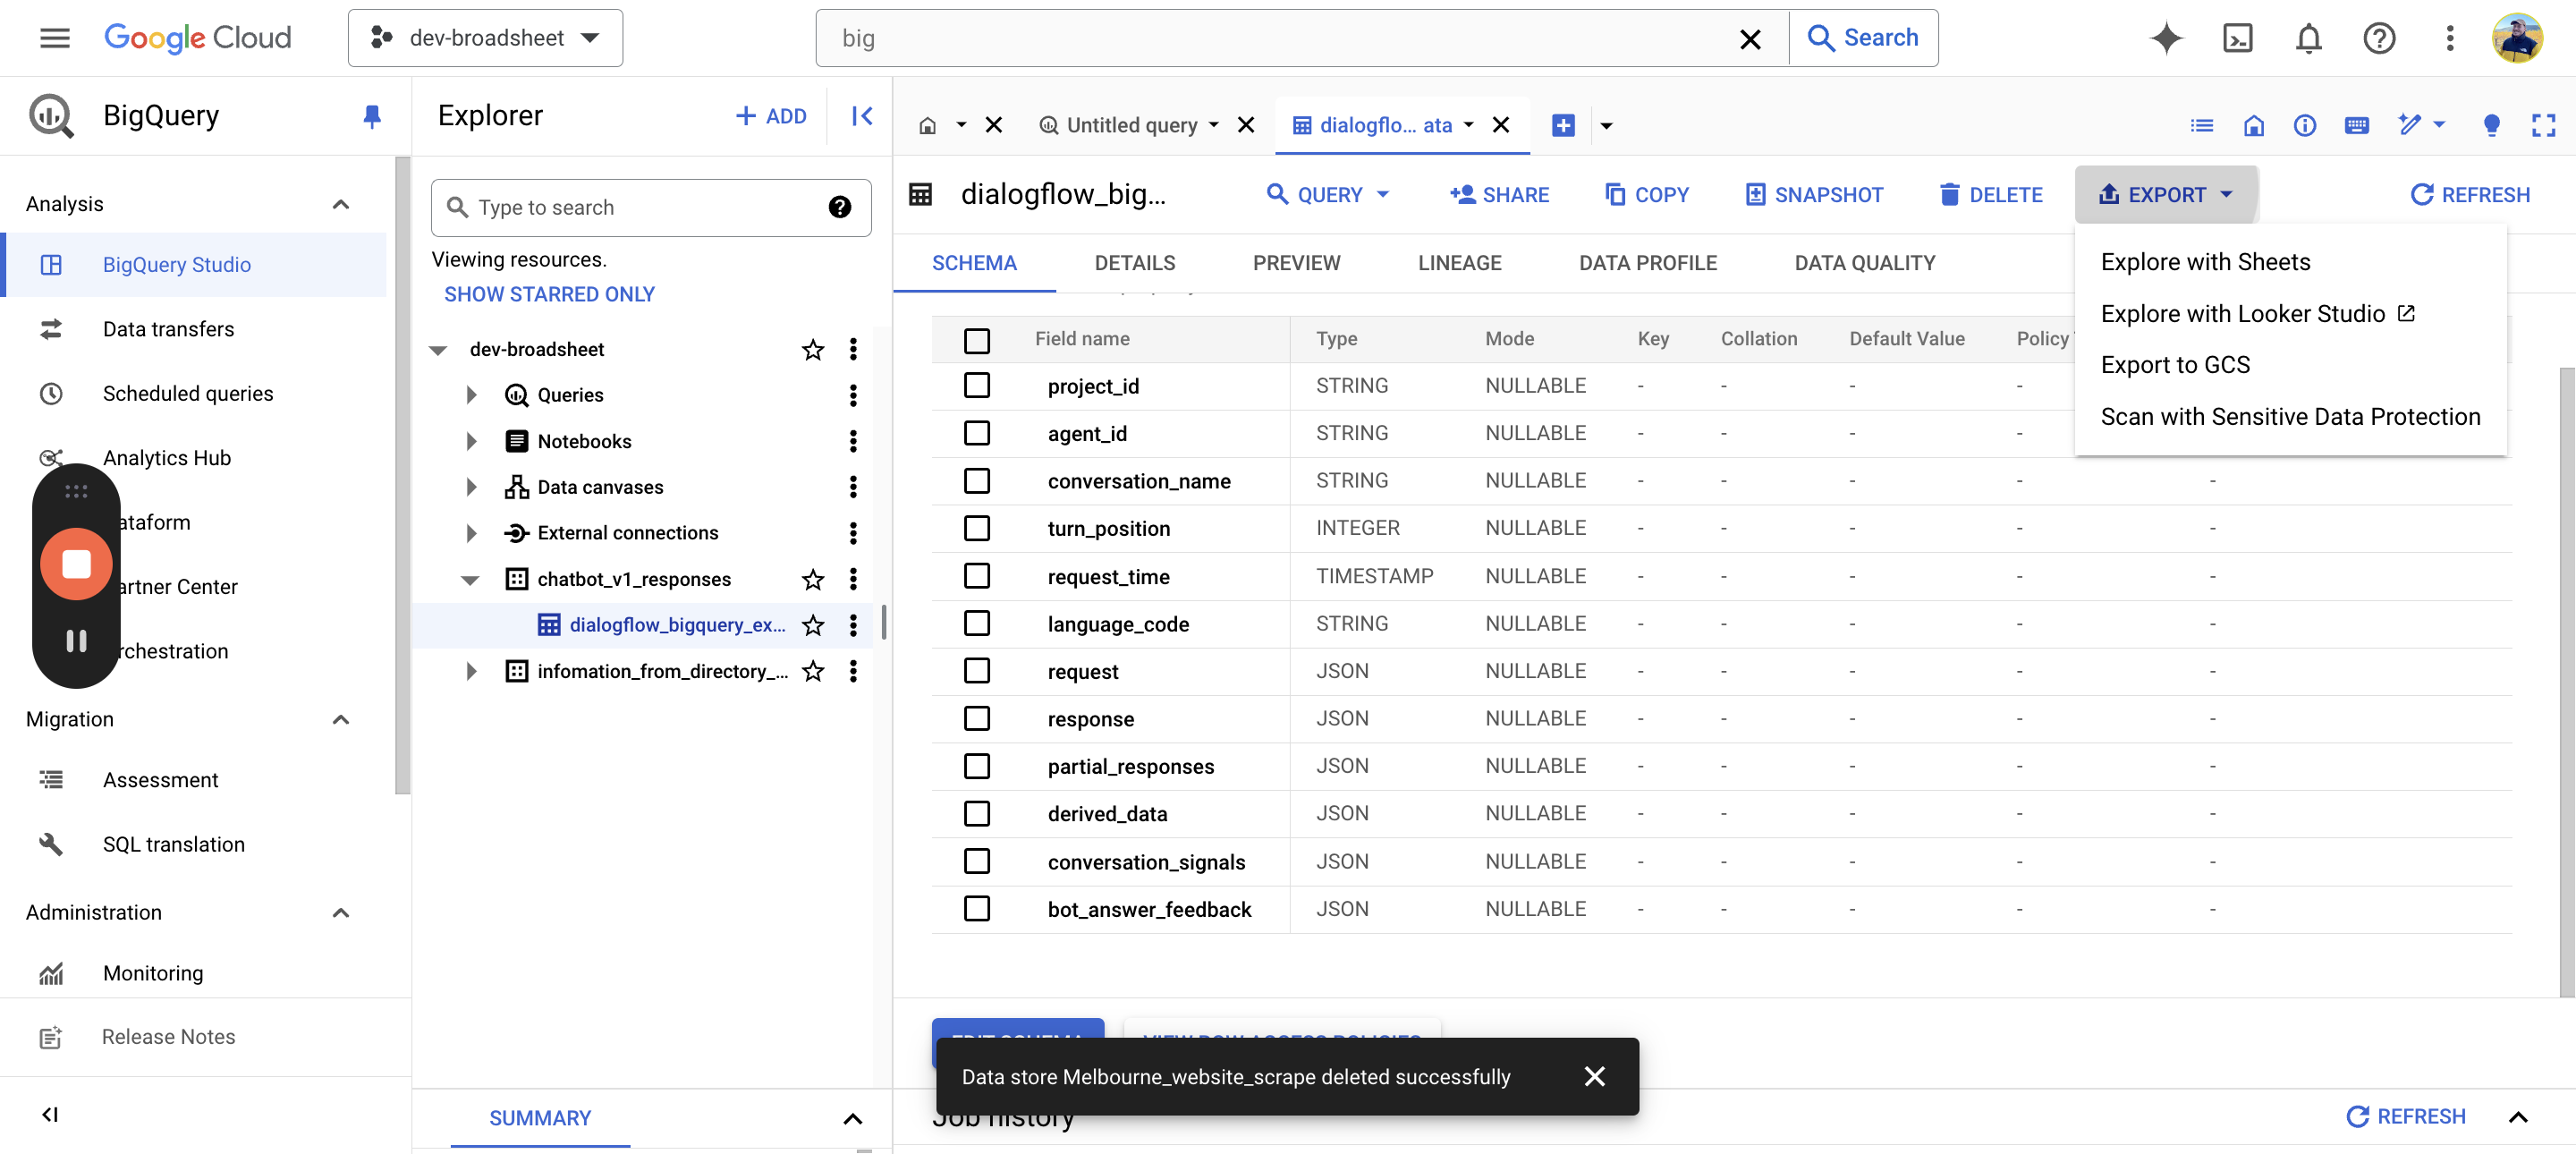Check the agent_id field checkbox
Screen dimensions: 2576x1154
(977, 433)
